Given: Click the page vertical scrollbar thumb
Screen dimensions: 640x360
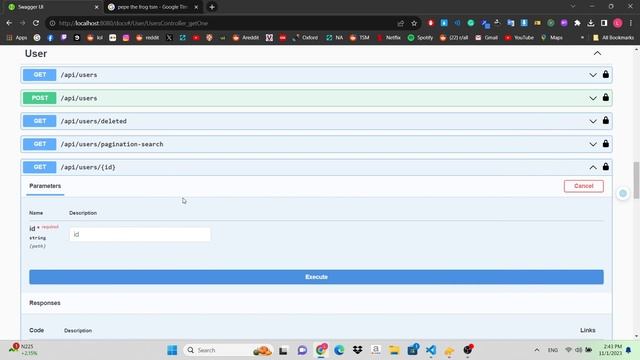Looking at the screenshot, I should [x=636, y=180].
